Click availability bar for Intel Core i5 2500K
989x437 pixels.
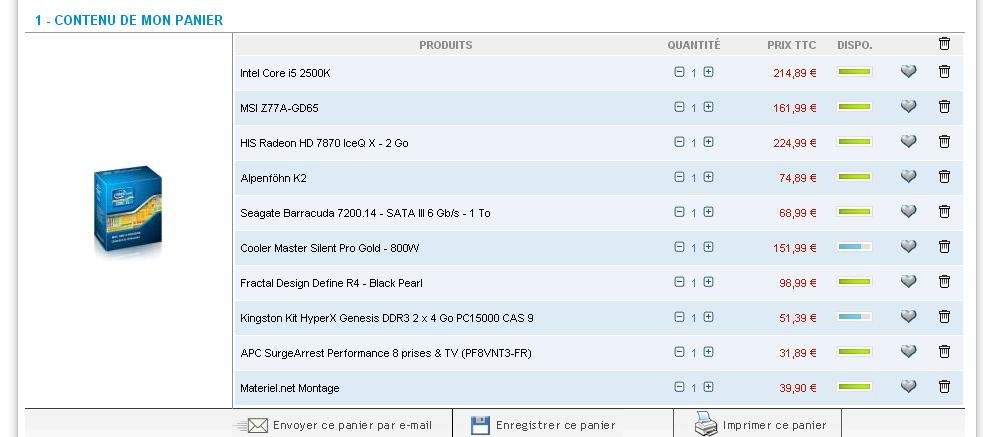[x=855, y=72]
